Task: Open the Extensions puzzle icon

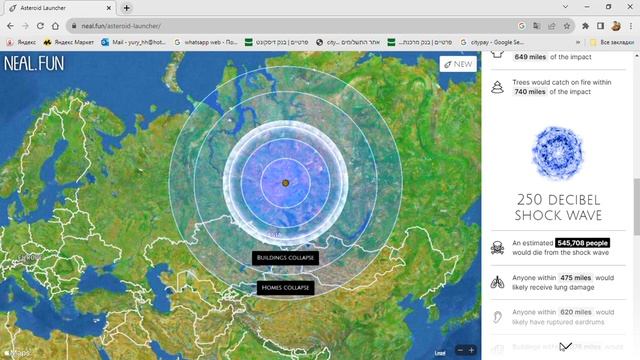Action: coord(585,26)
